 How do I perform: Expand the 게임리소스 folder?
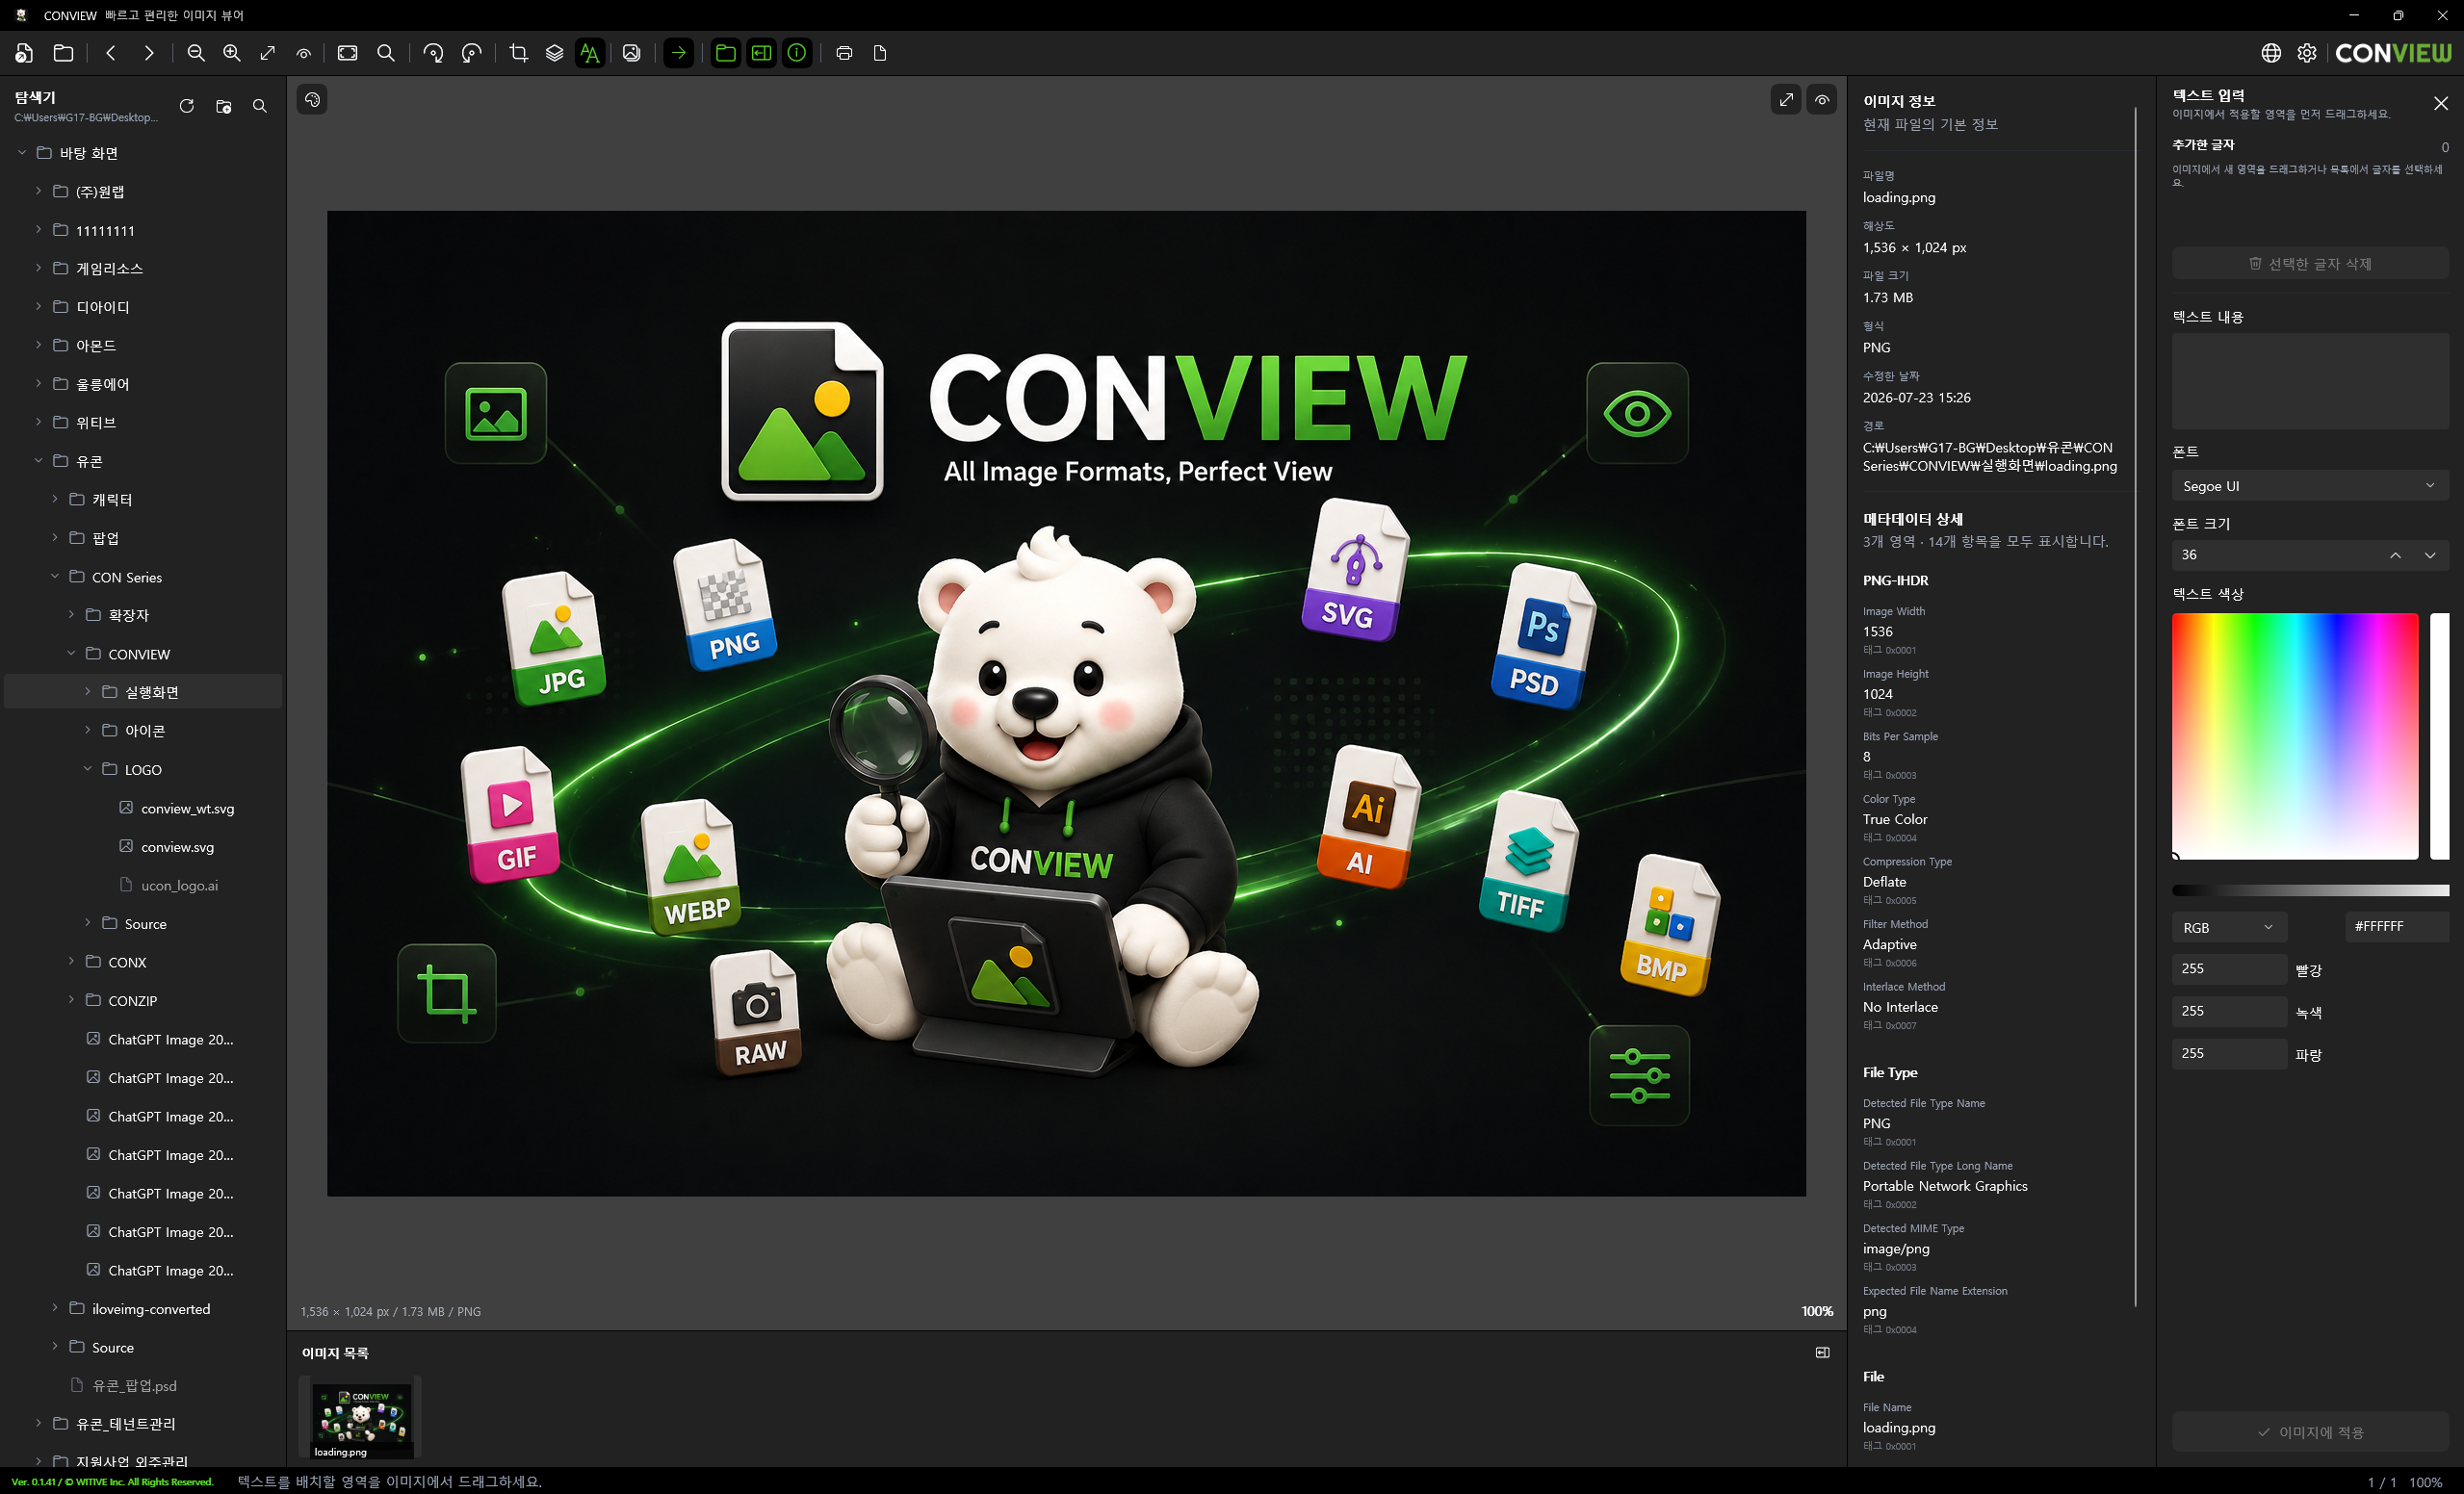(38, 268)
